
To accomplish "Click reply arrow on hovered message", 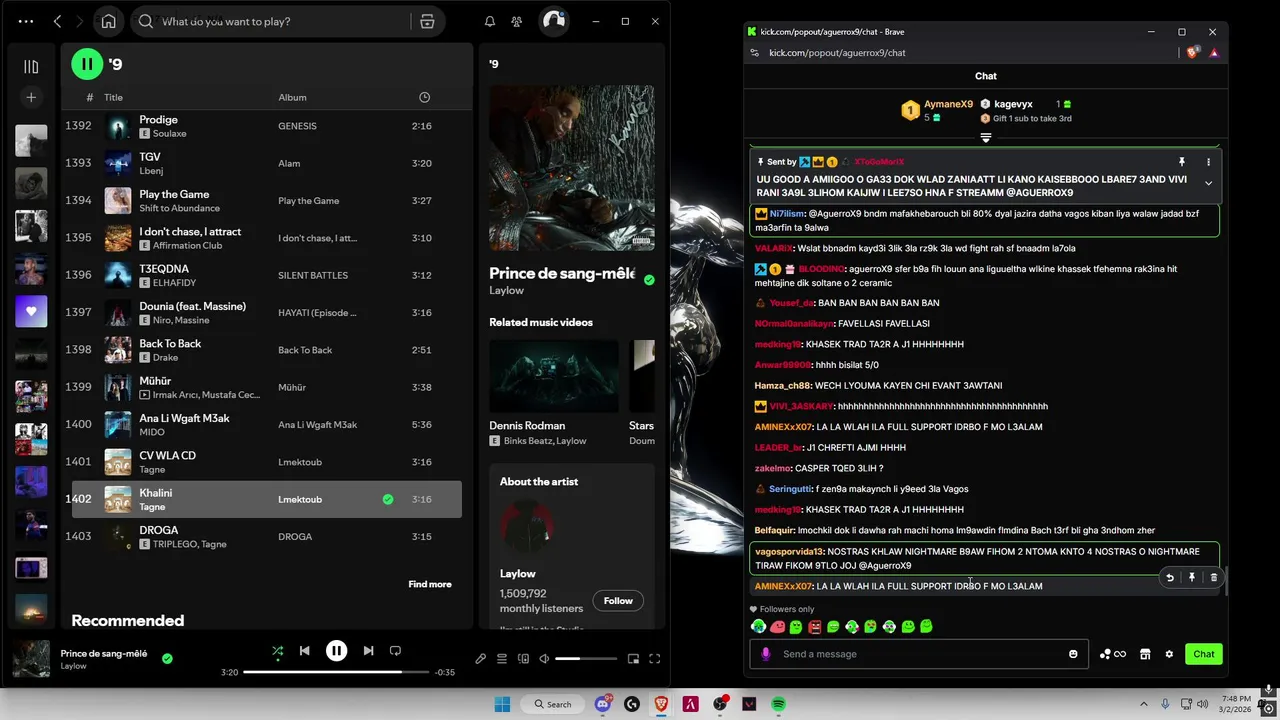I will tap(1170, 577).
